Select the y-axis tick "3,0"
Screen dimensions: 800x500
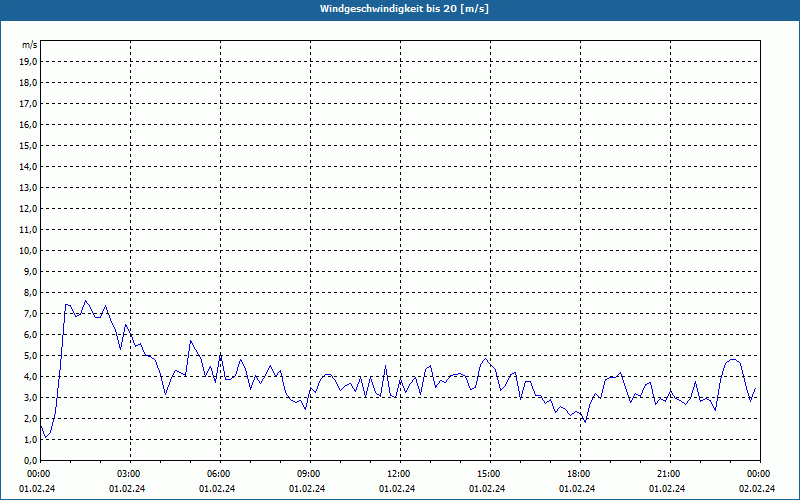point(30,397)
